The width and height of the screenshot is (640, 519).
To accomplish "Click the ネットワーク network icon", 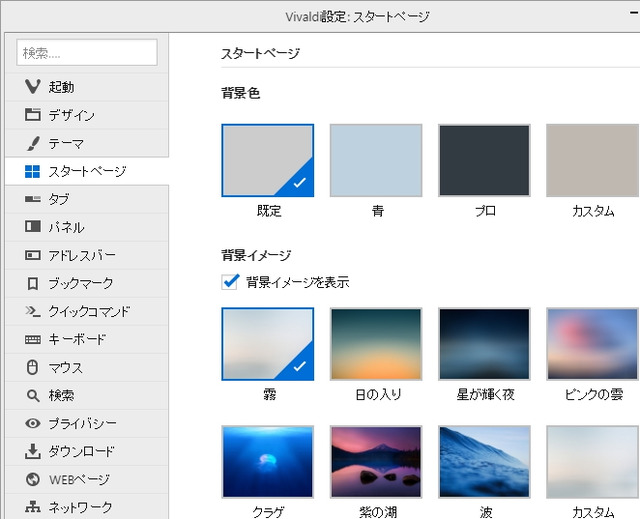I will 33,507.
